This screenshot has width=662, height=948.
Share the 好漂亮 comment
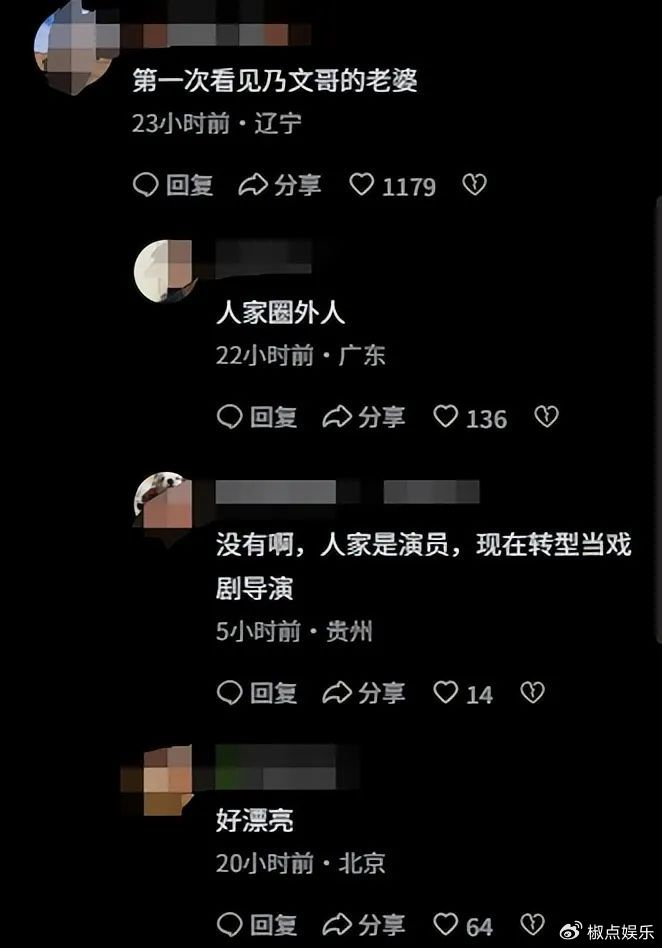(x=364, y=925)
